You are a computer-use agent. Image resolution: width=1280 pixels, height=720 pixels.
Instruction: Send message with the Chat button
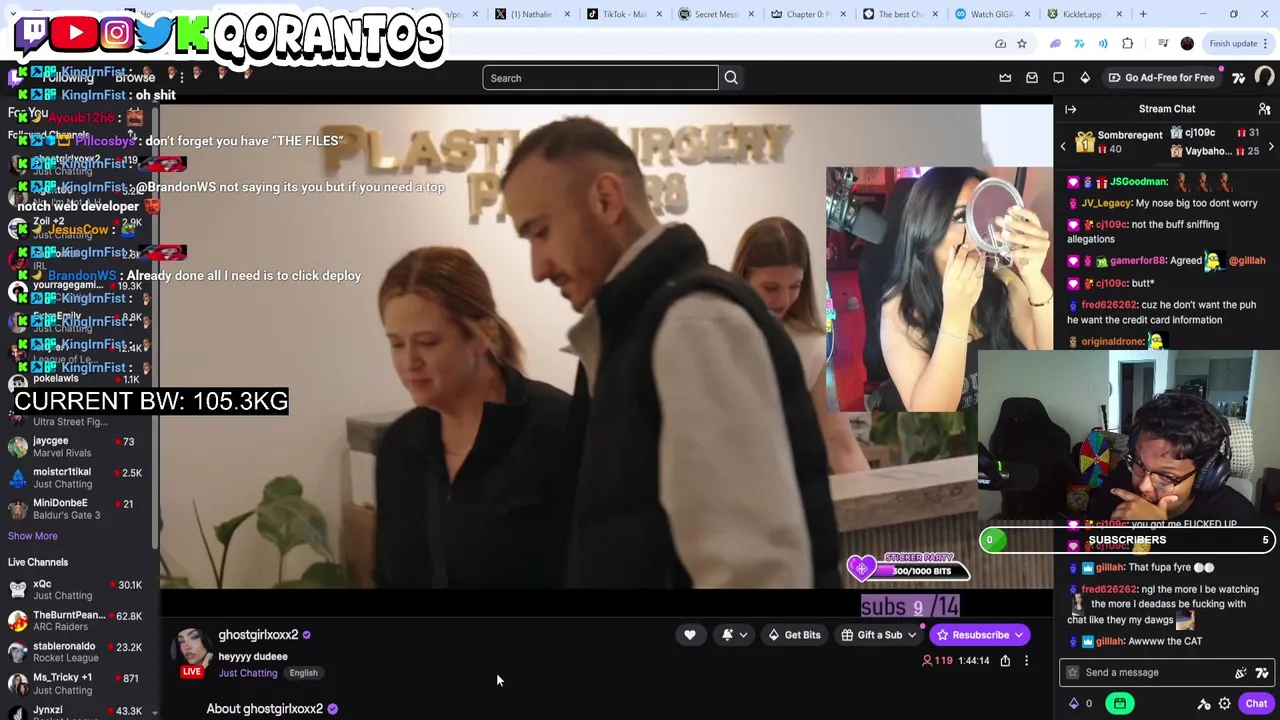(x=1256, y=704)
